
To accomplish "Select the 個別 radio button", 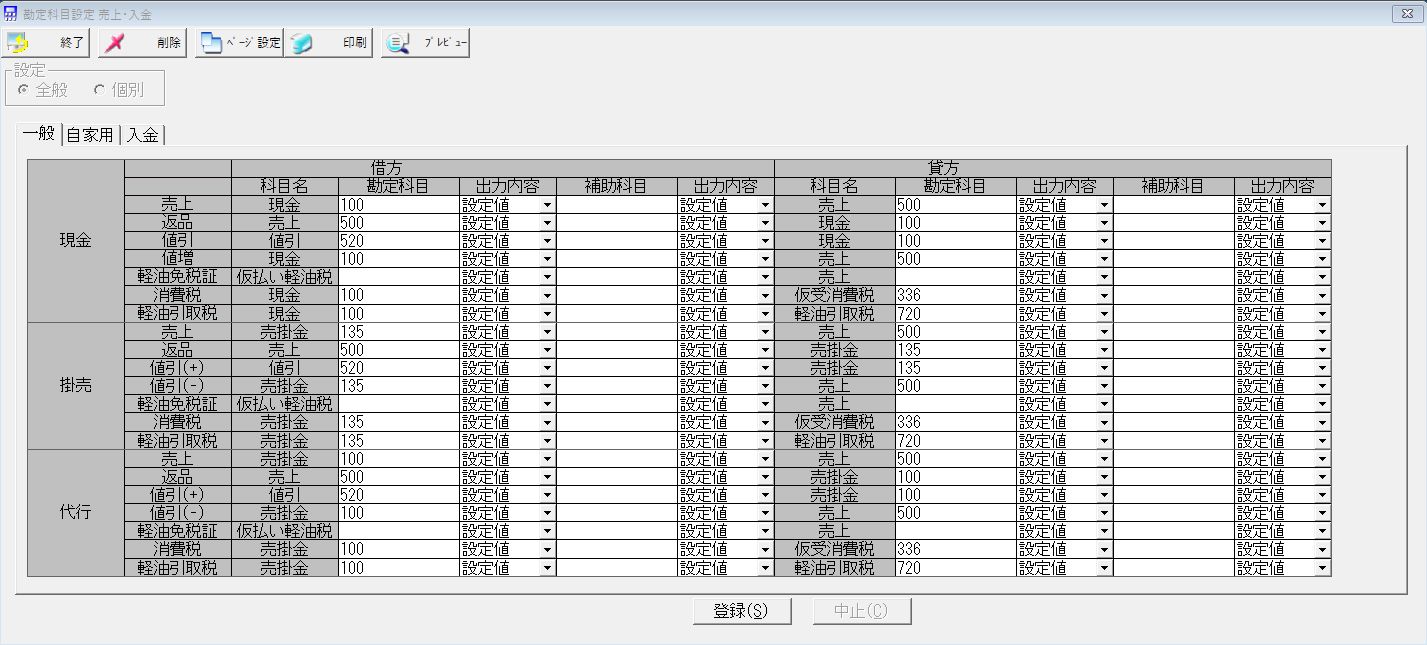I will pos(99,90).
